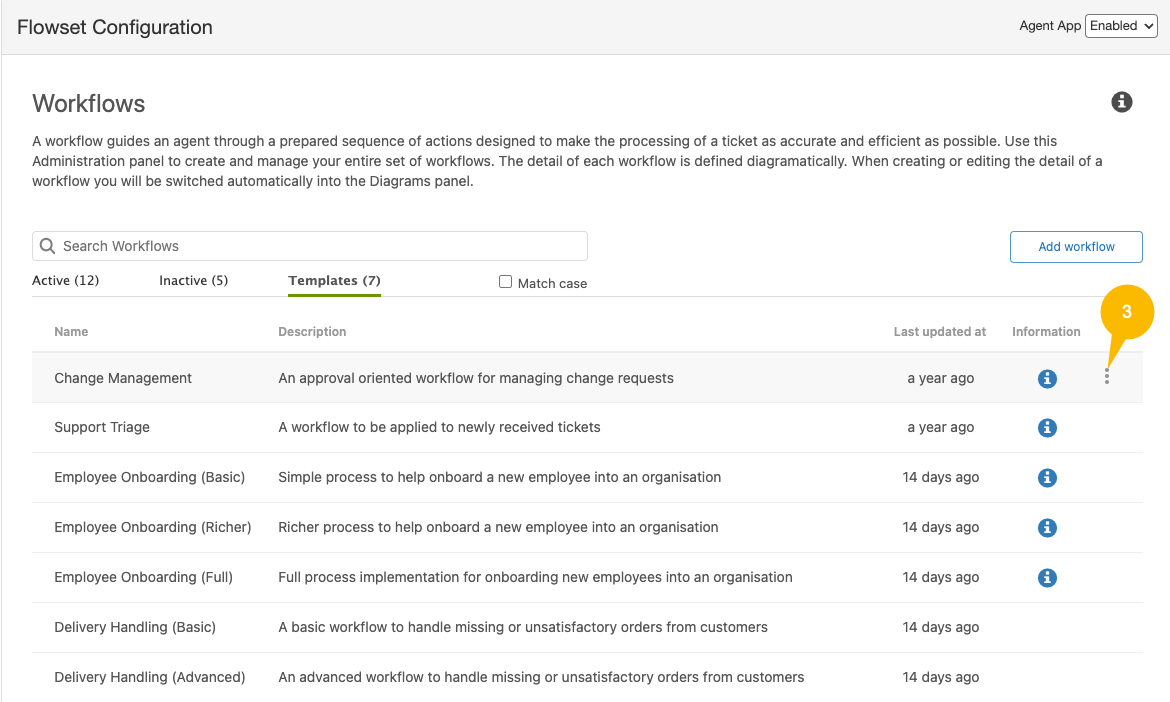Click the Add workflow button
1170x702 pixels.
[x=1076, y=247]
